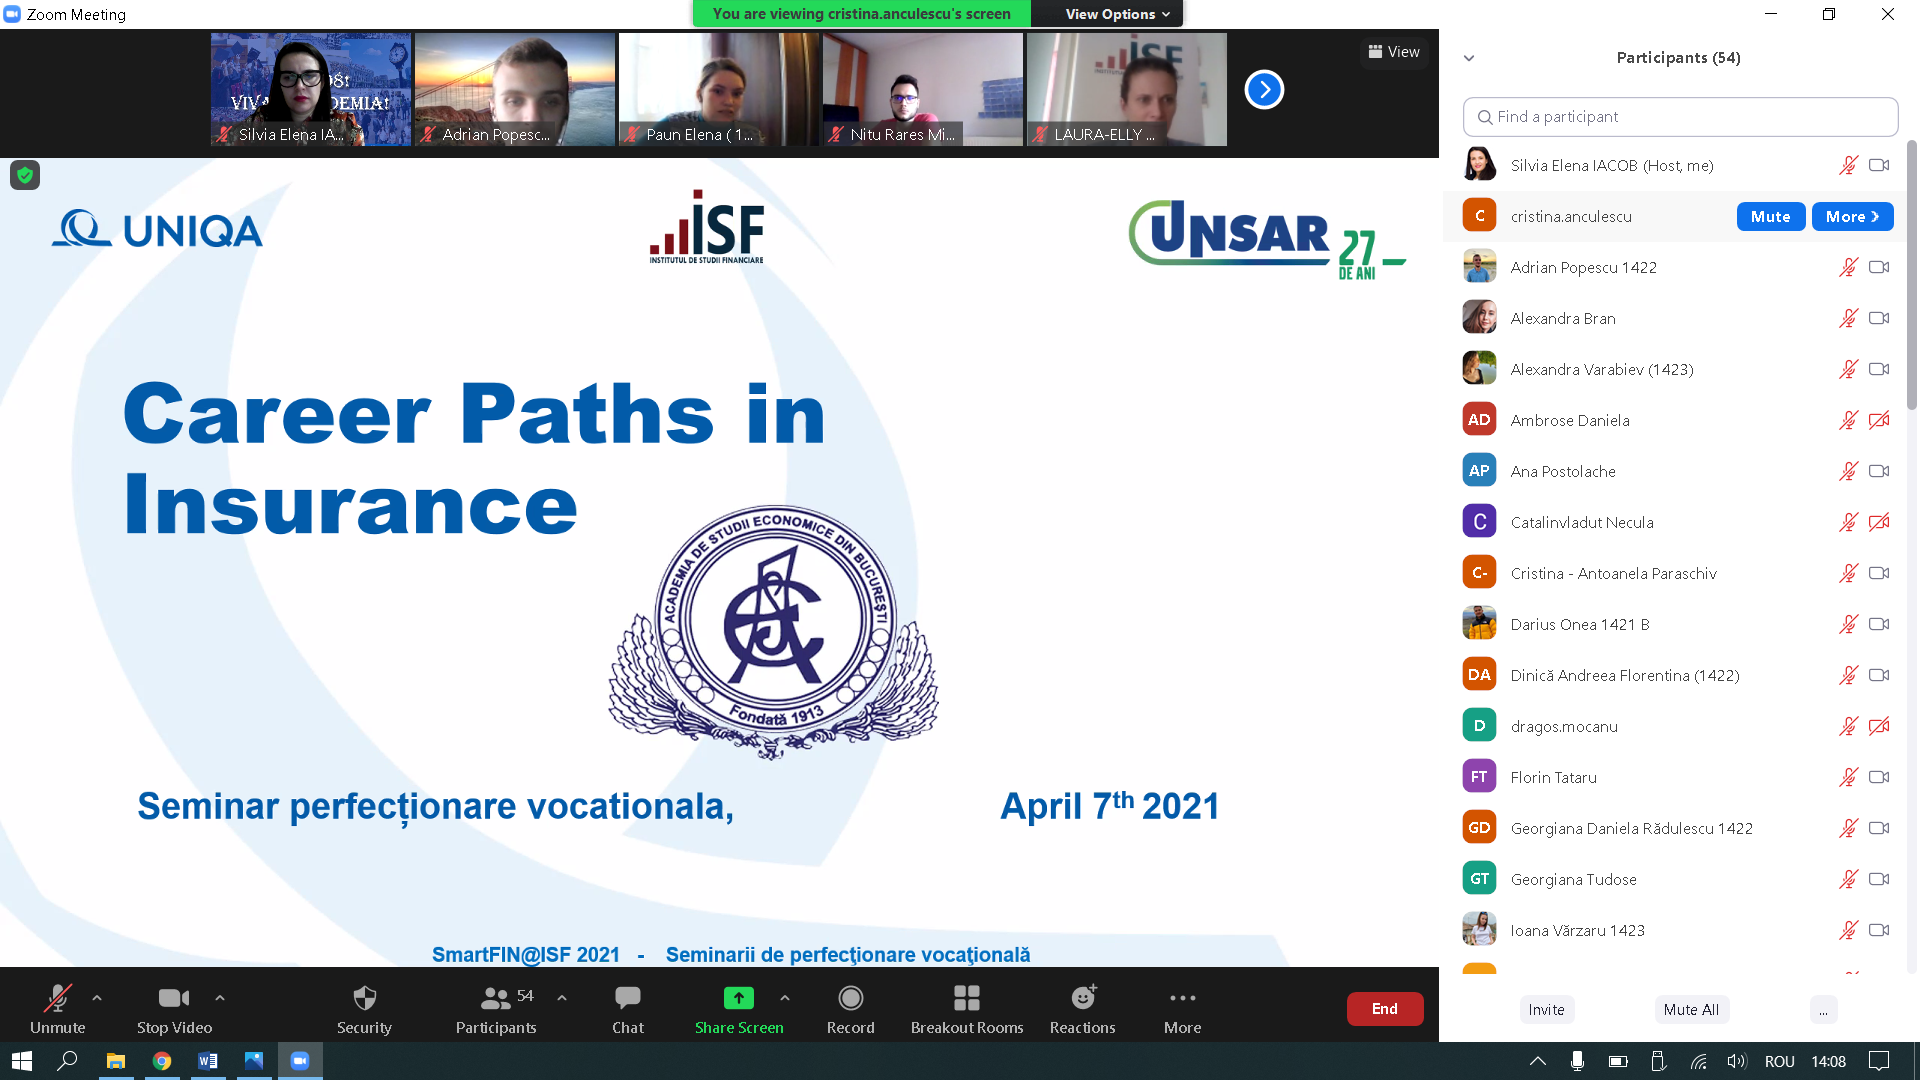Screen dimensions: 1920x1080
Task: Click dragos.mocanu's disabled camera icon
Action: pos(1879,726)
